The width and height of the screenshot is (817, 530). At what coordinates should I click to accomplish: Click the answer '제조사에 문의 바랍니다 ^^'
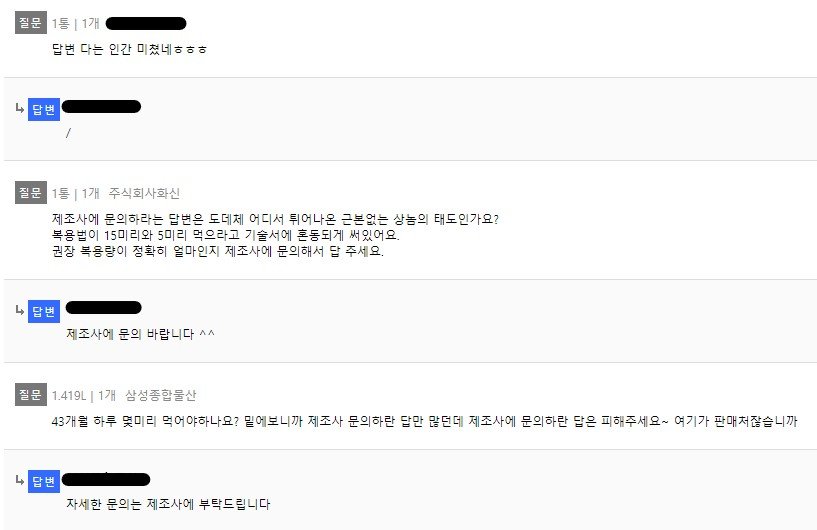pyautogui.click(x=140, y=333)
